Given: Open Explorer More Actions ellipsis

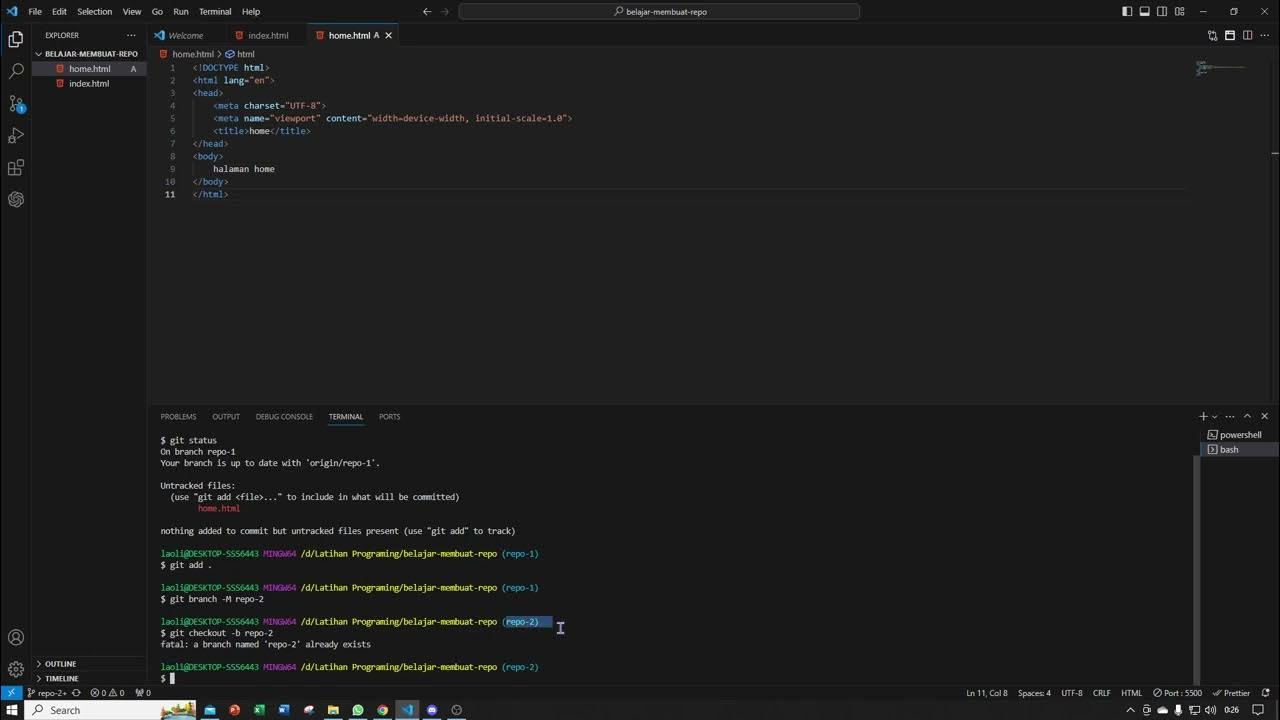Looking at the screenshot, I should click(x=131, y=35).
